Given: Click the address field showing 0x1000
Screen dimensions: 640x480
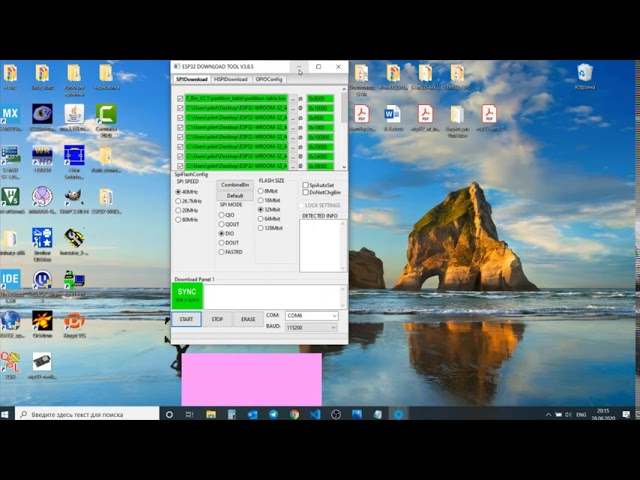Looking at the screenshot, I should tap(320, 127).
